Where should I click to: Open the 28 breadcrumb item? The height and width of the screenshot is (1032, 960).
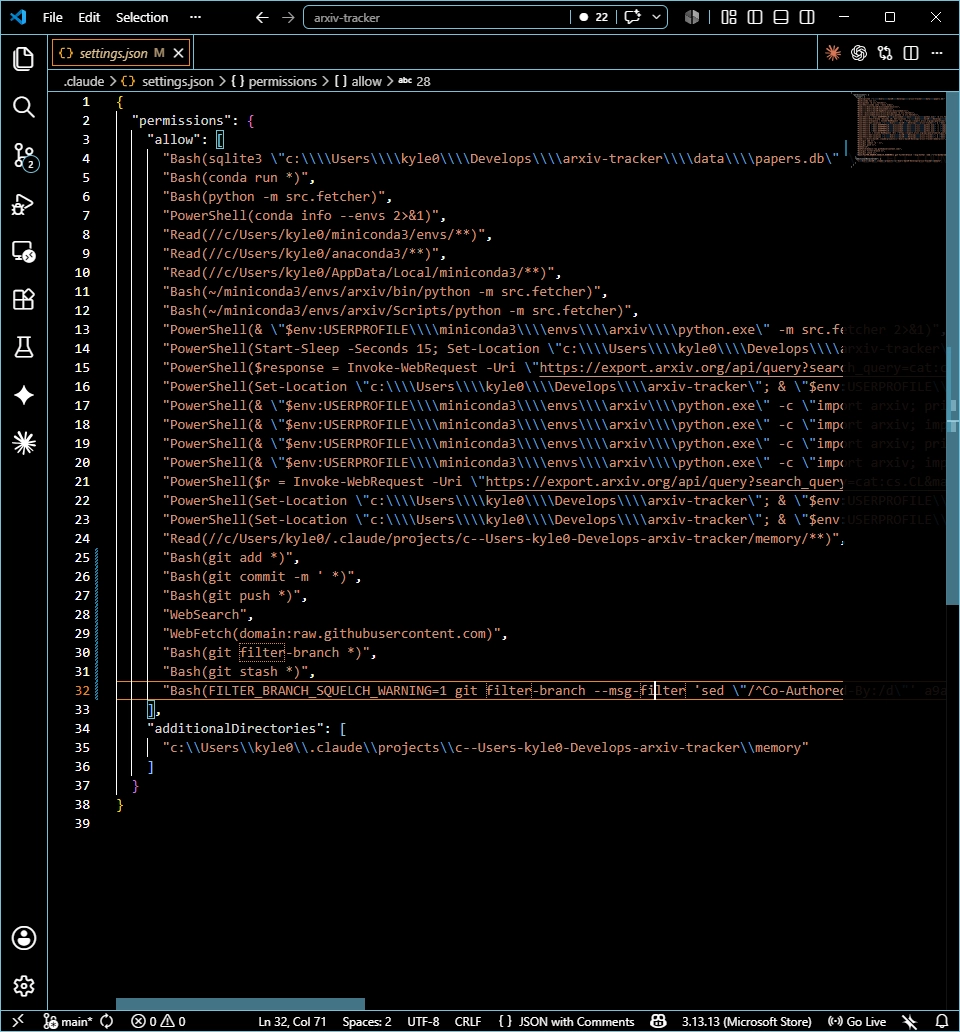pos(415,82)
